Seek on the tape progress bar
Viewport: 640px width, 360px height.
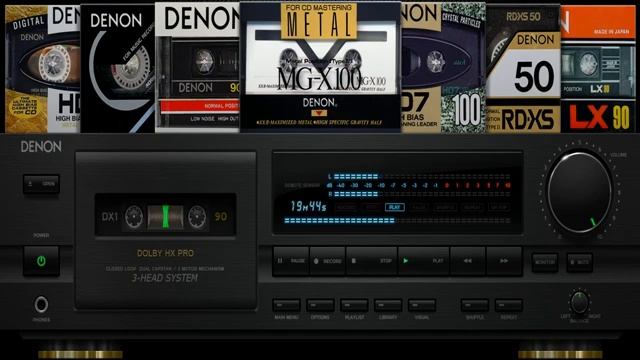pos(397,220)
